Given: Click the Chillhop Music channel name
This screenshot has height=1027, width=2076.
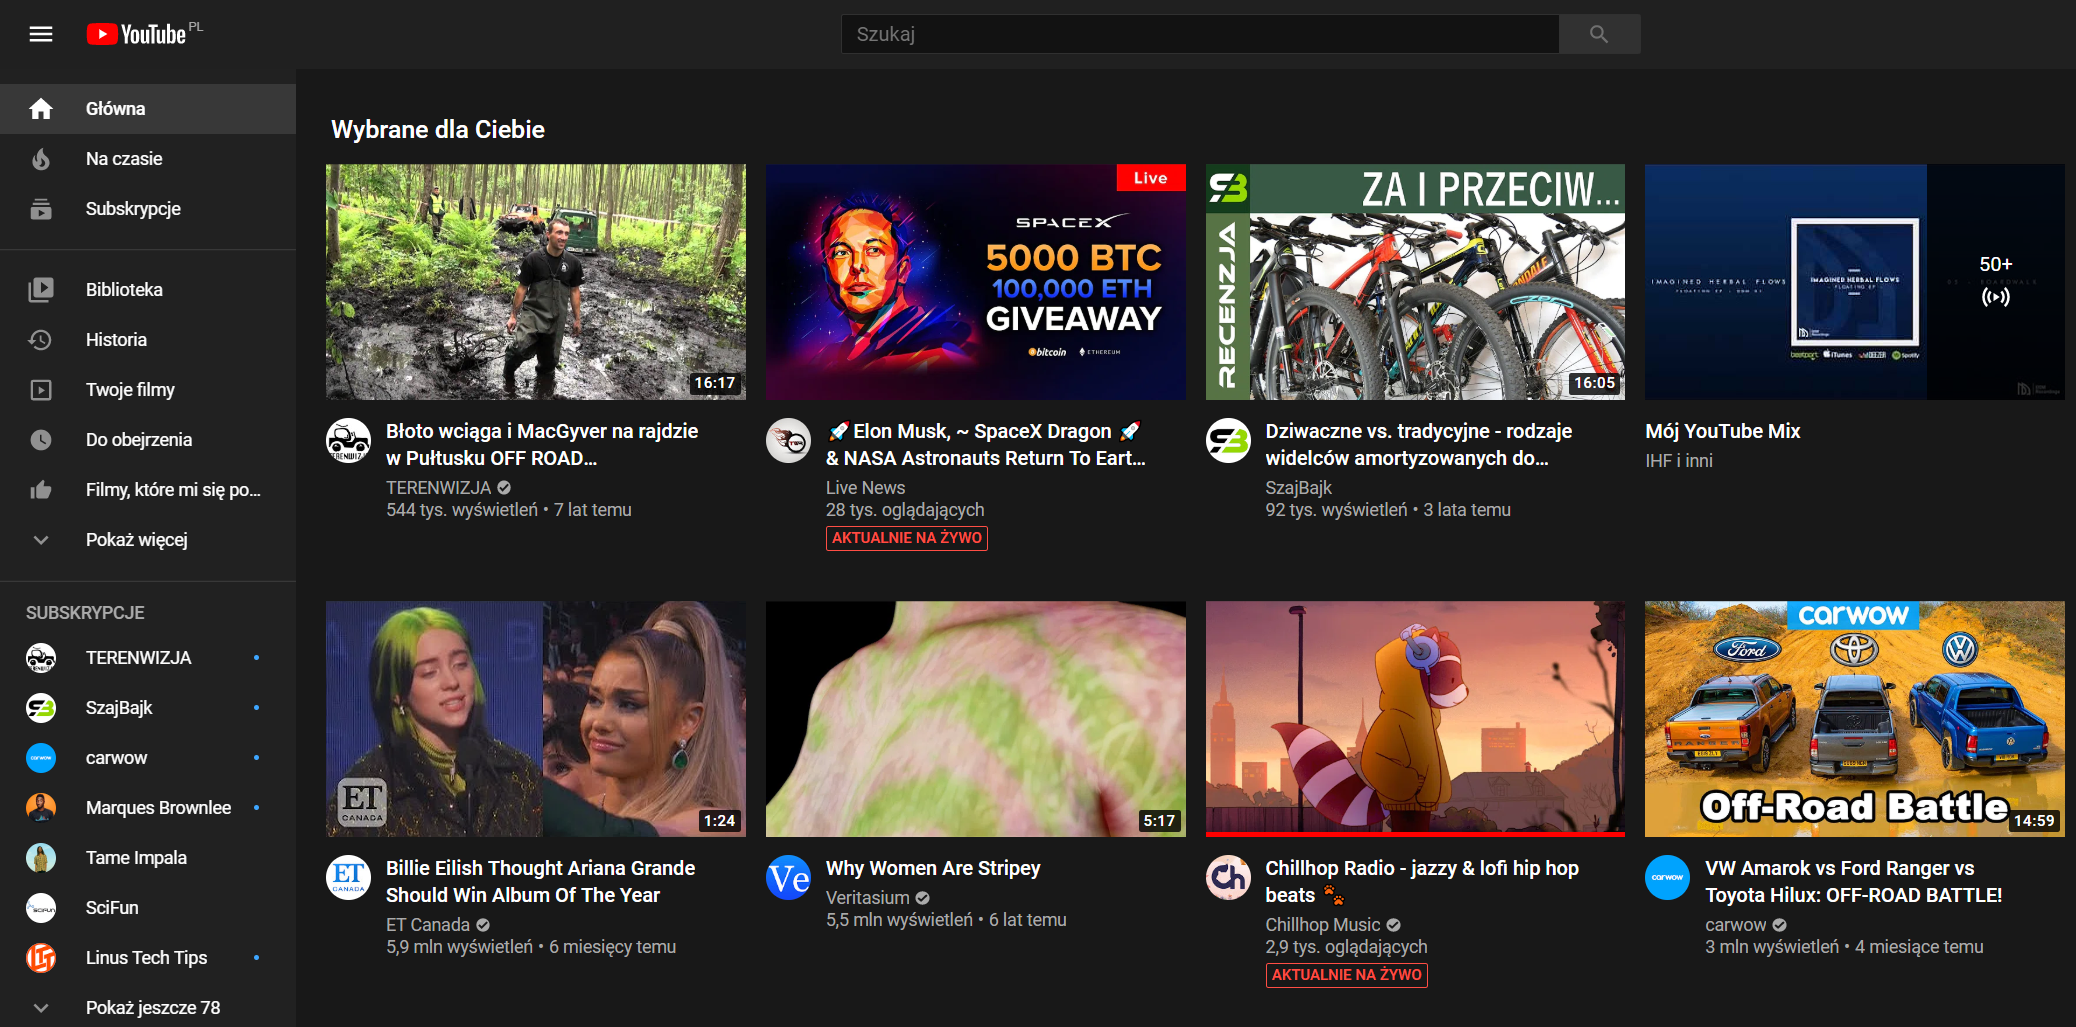Looking at the screenshot, I should coord(1323,925).
